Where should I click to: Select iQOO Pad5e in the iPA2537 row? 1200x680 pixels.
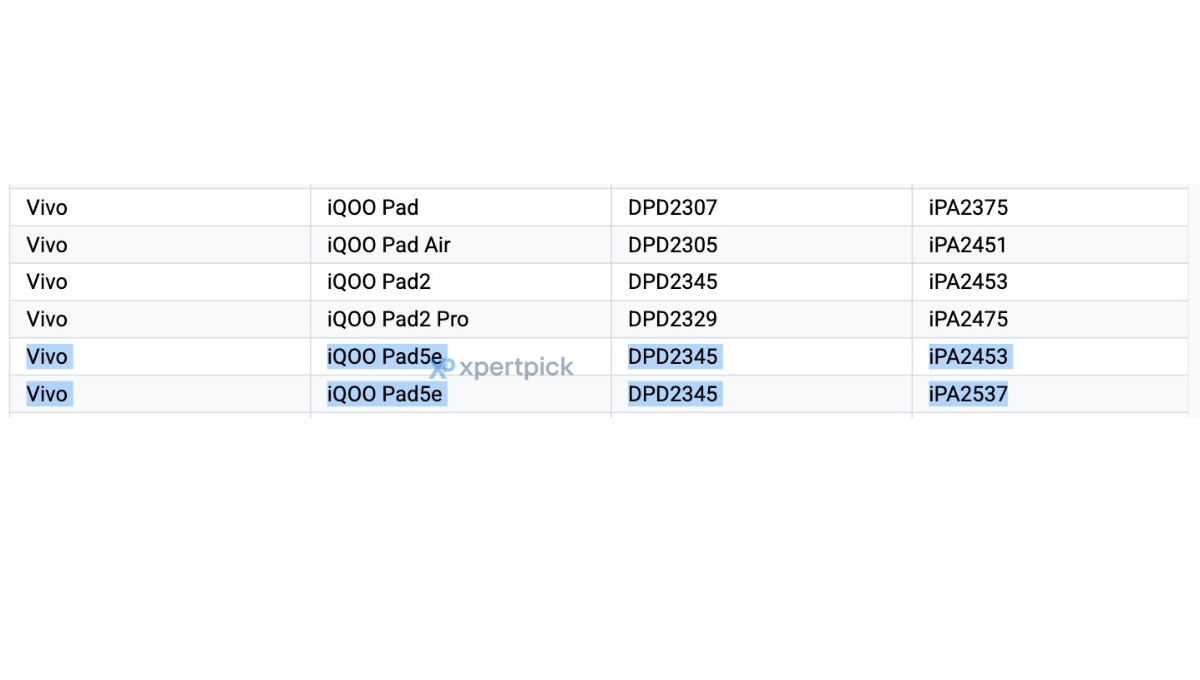pyautogui.click(x=385, y=394)
